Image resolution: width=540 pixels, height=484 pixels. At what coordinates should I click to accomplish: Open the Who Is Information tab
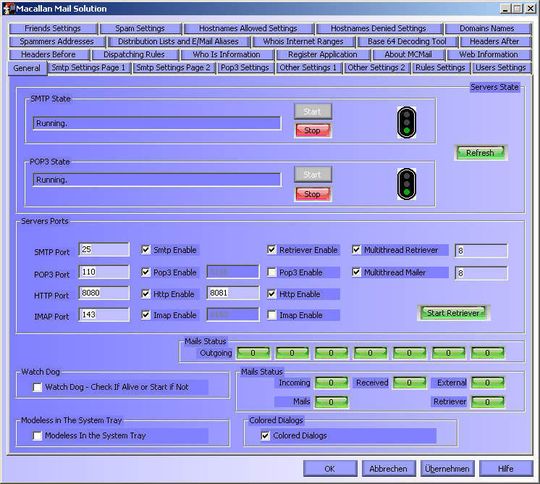(227, 54)
